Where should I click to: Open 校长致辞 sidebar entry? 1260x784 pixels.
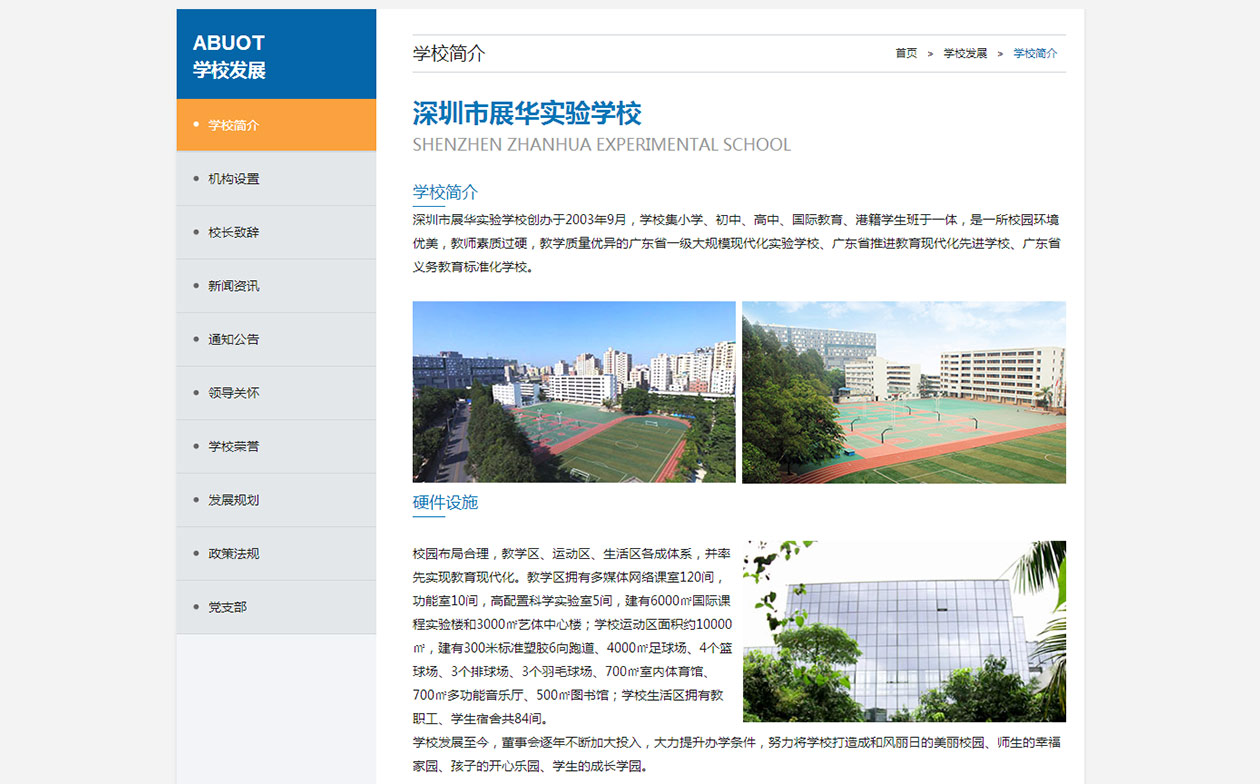[x=276, y=232]
